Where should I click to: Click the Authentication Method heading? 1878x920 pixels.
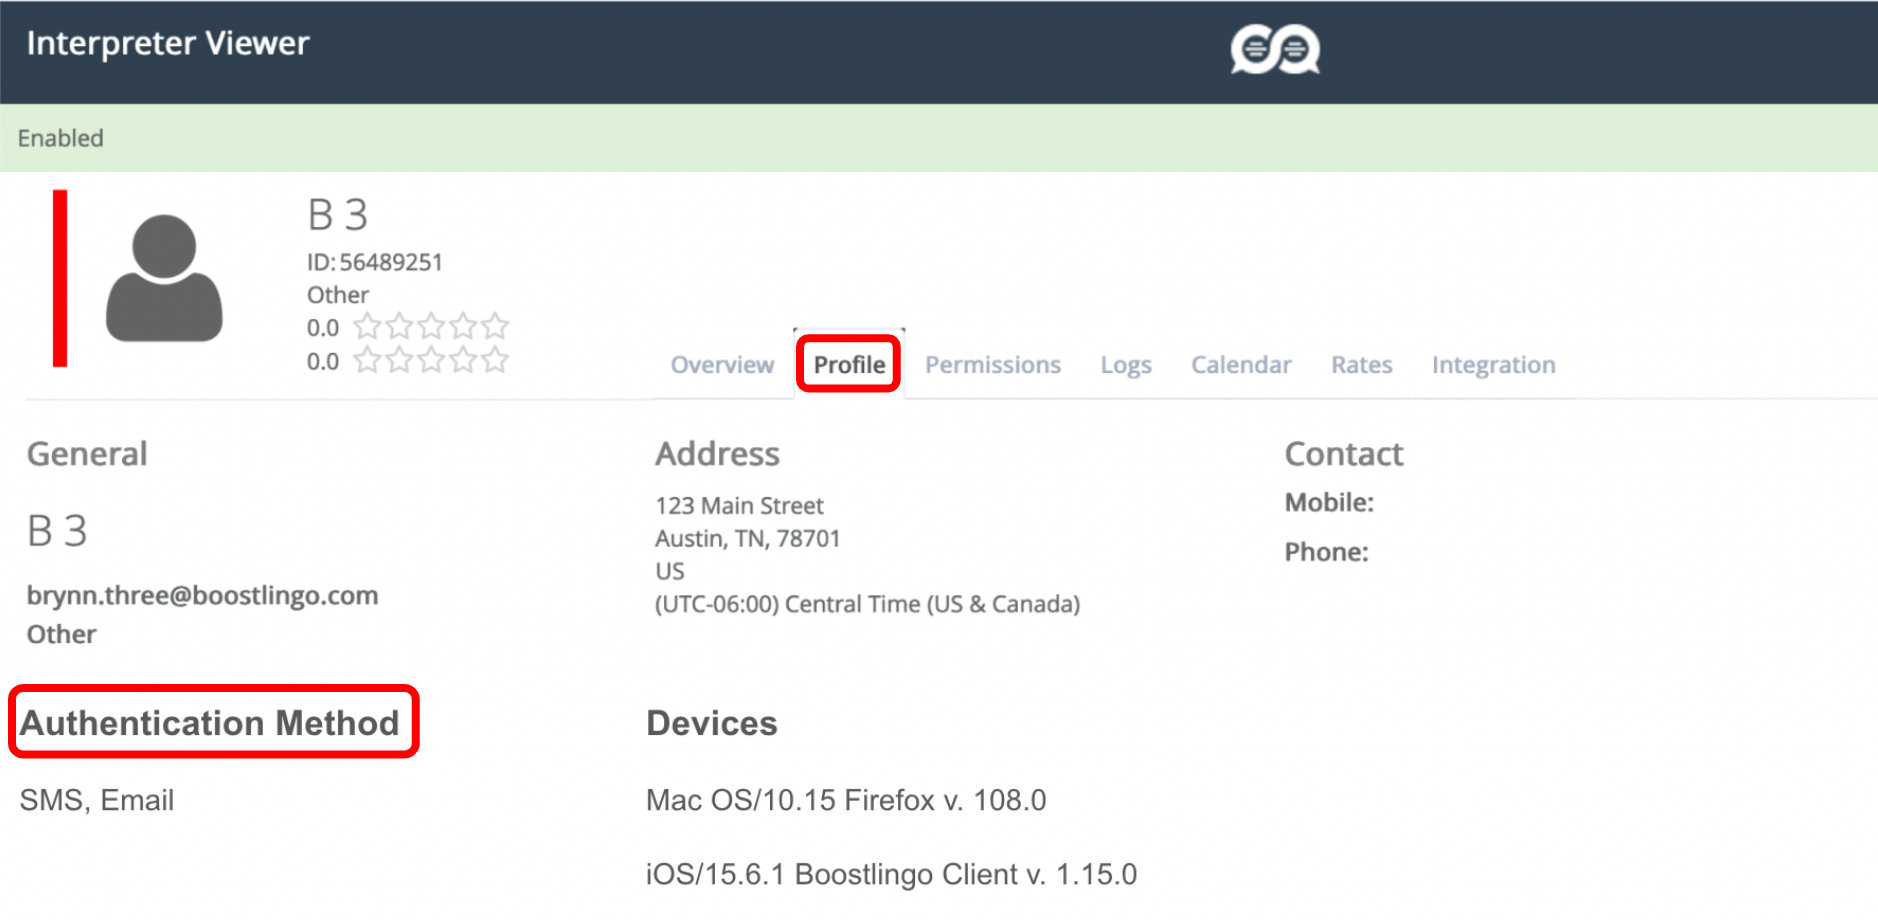click(x=210, y=722)
